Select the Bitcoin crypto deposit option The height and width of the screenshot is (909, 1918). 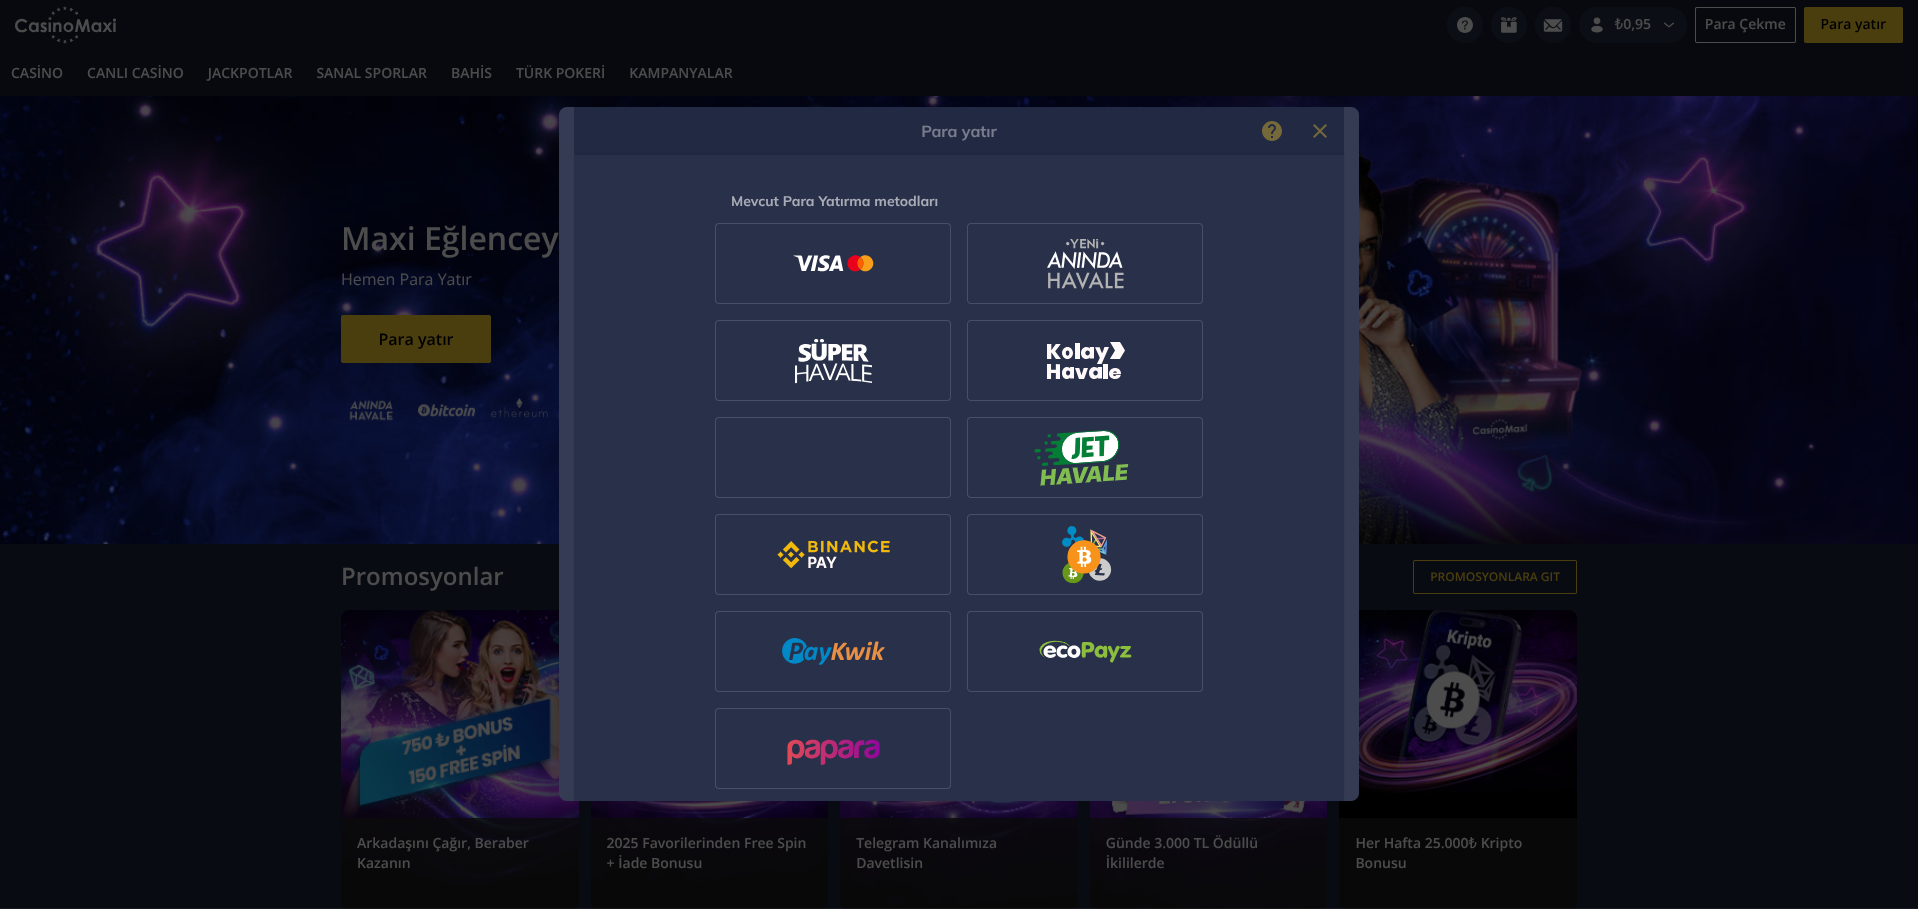tap(1085, 554)
